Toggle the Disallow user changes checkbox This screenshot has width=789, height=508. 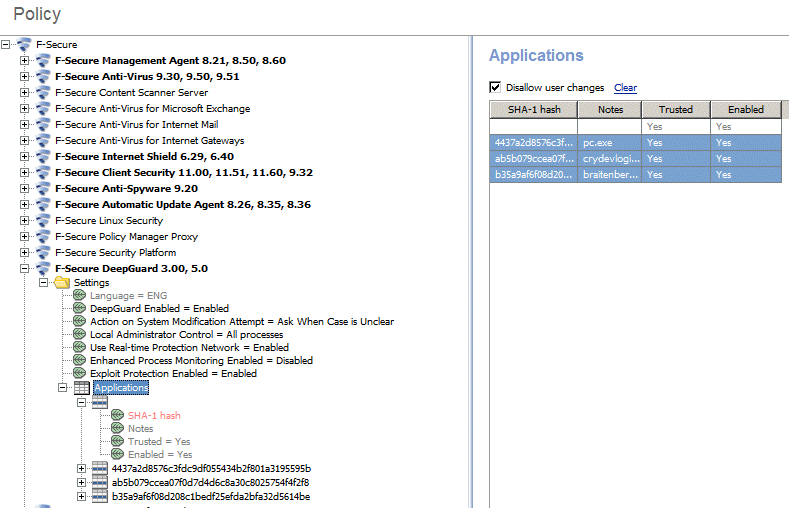tap(495, 88)
